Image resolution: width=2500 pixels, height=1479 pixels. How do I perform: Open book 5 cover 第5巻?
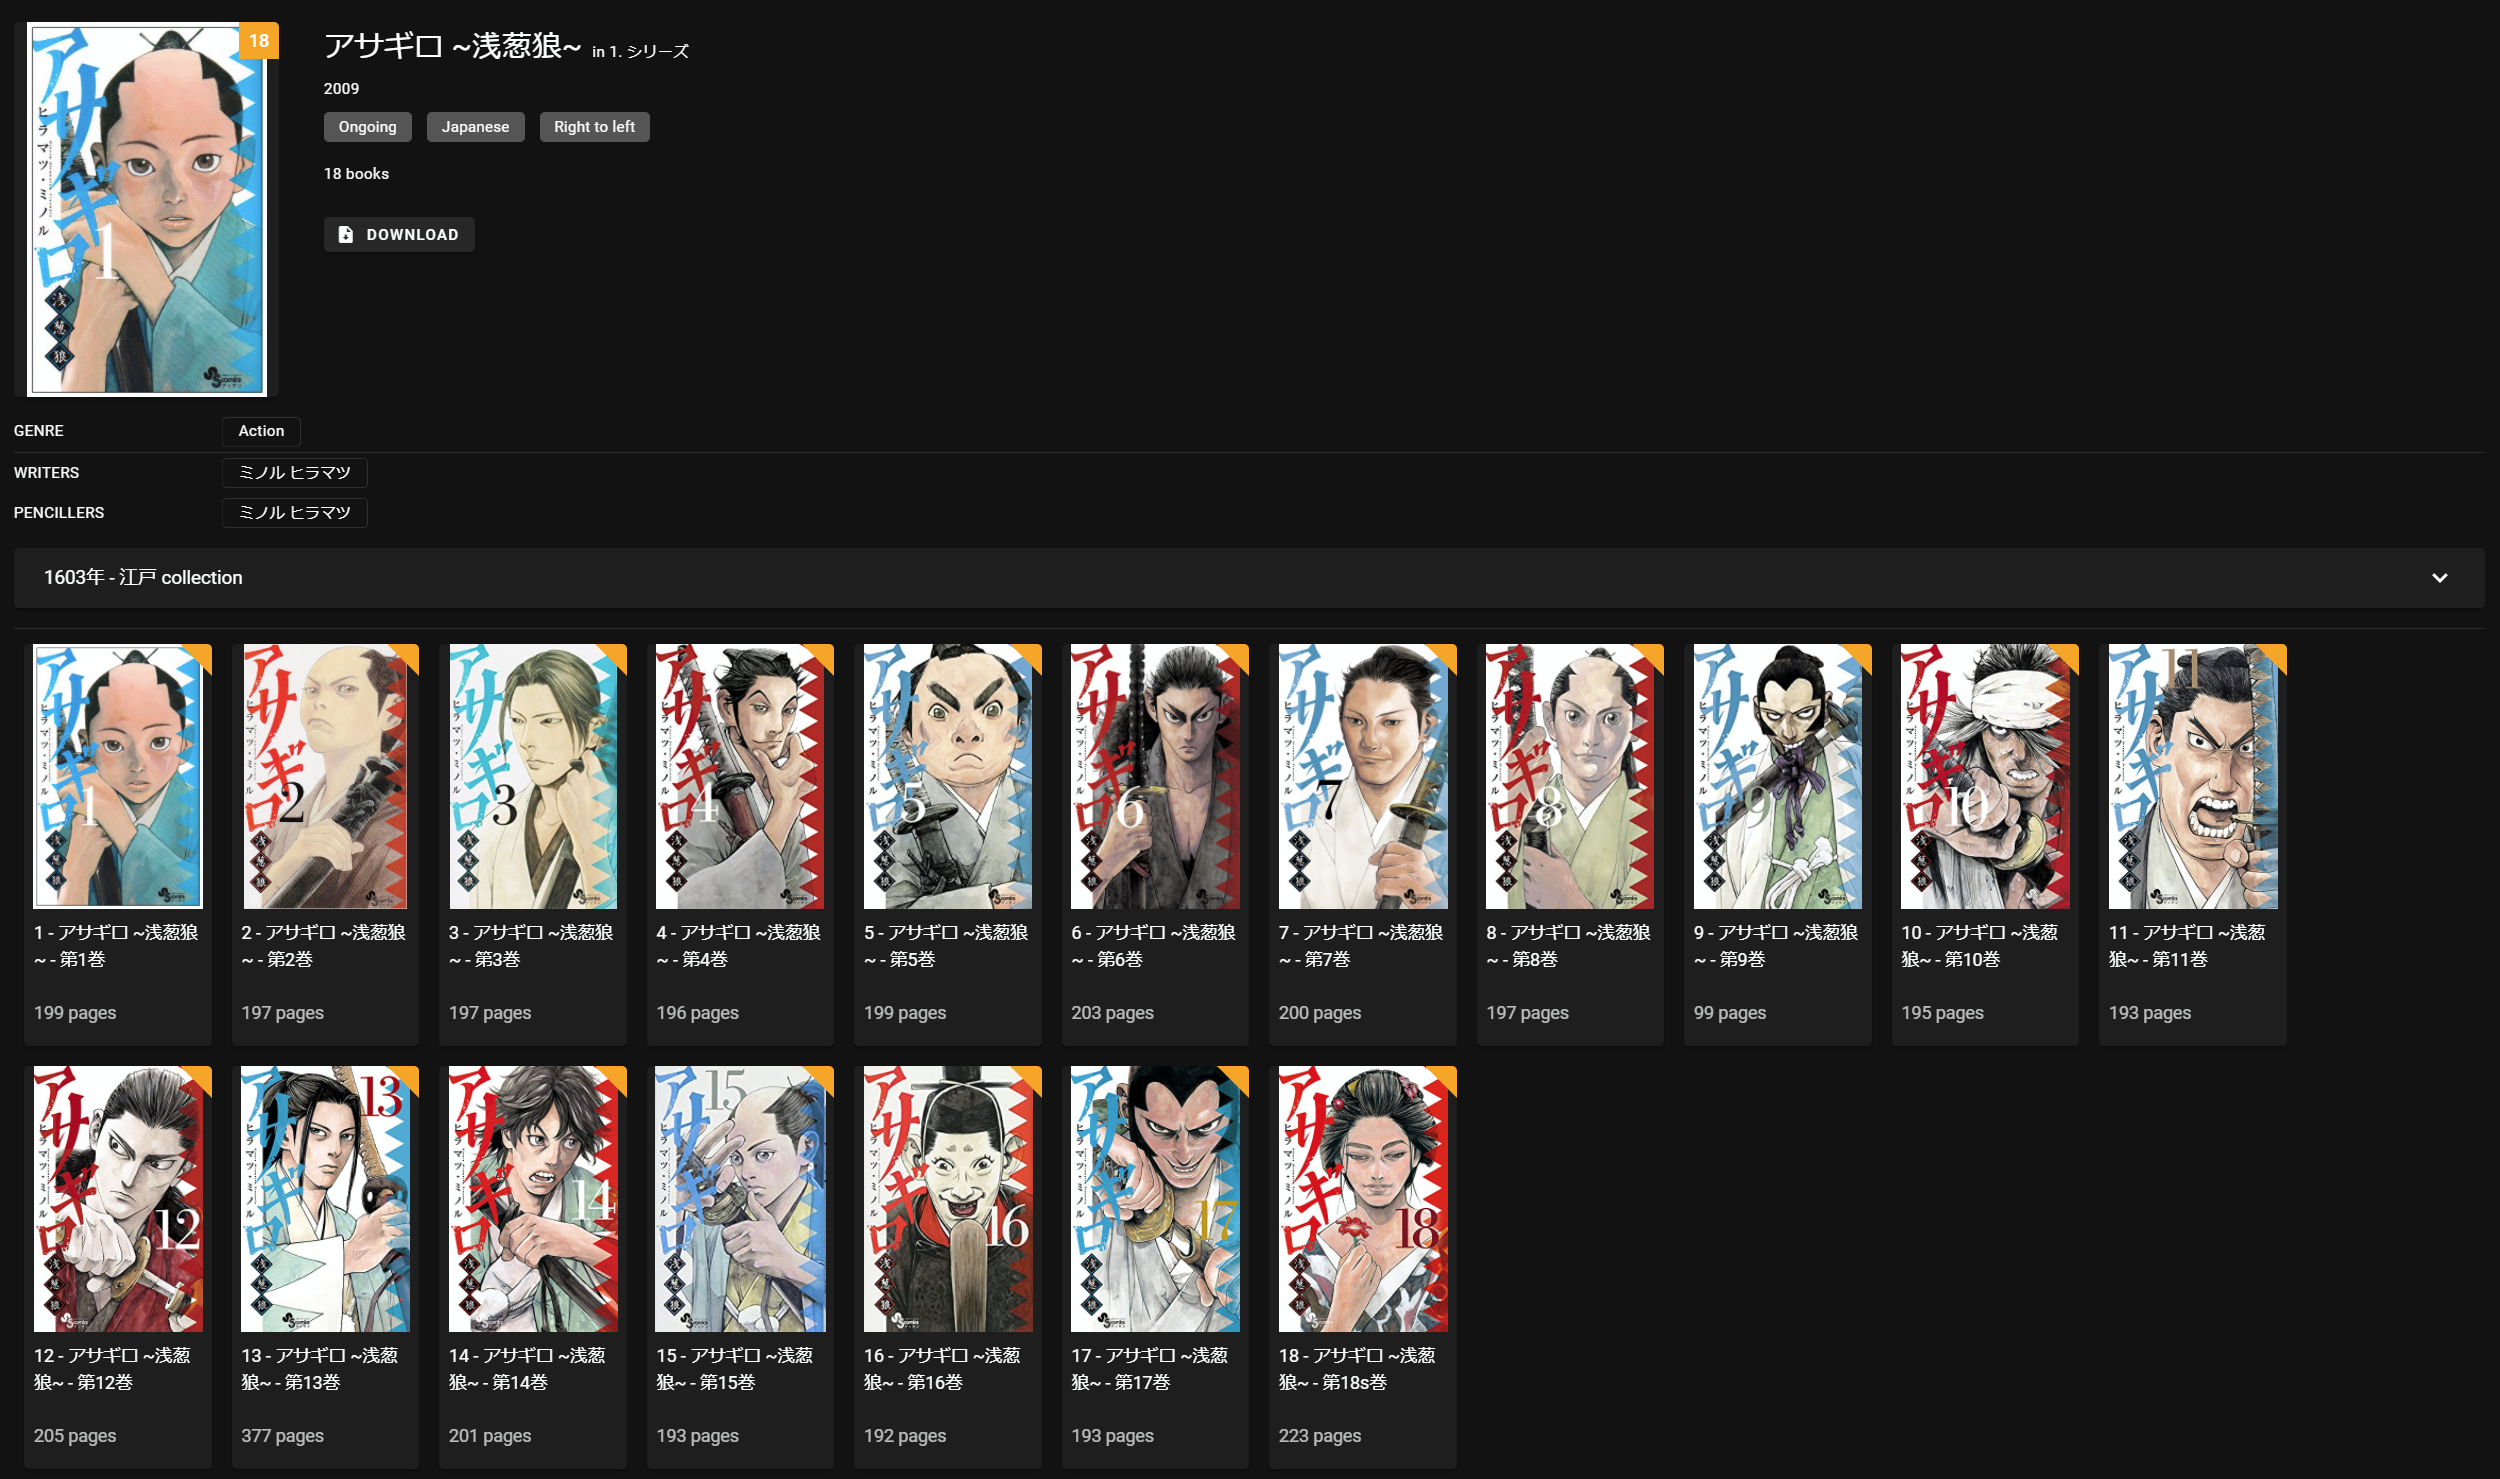(948, 776)
